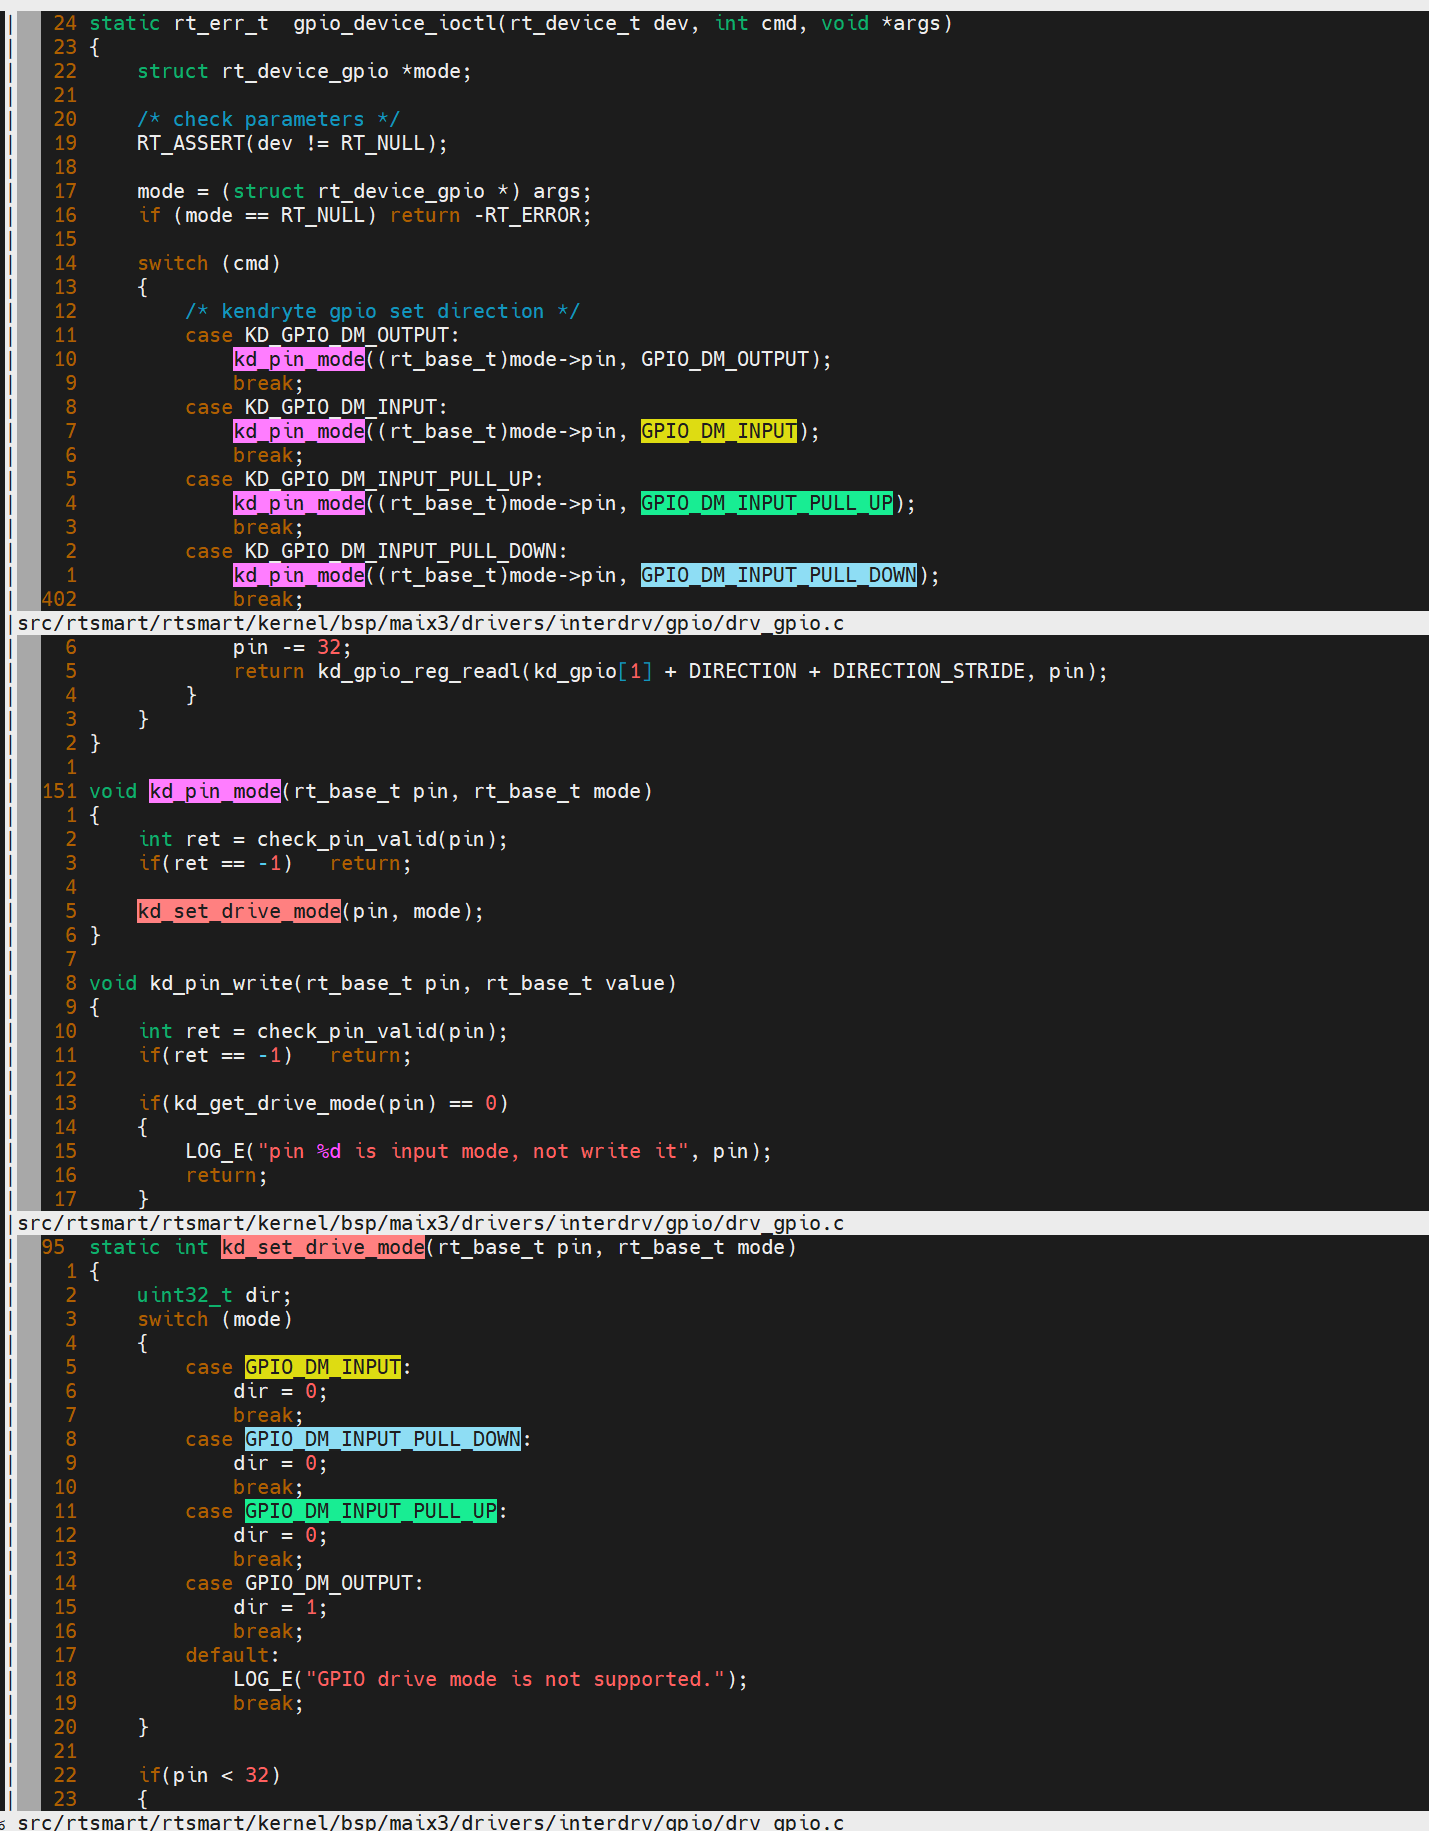
Task: Click 'GPIO drive mode is not supported.' string
Action: (515, 1679)
